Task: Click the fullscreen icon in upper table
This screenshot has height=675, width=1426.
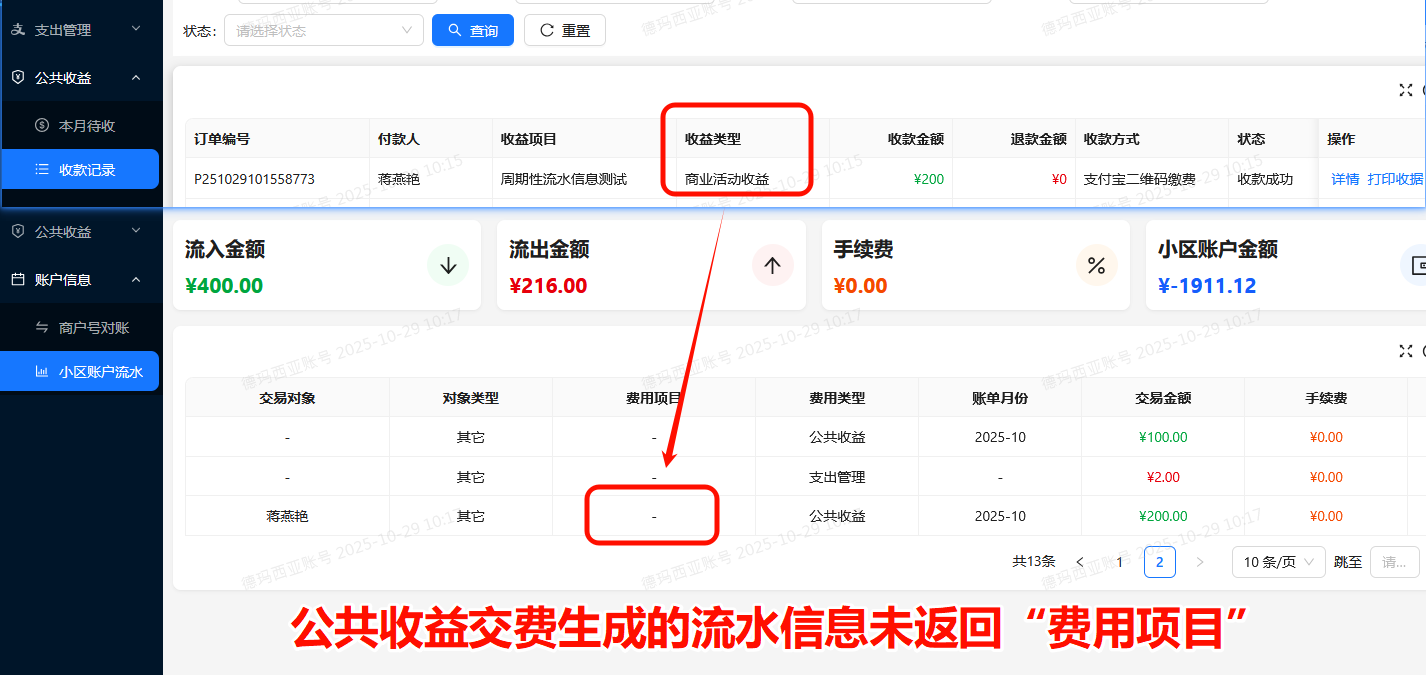Action: (1405, 90)
